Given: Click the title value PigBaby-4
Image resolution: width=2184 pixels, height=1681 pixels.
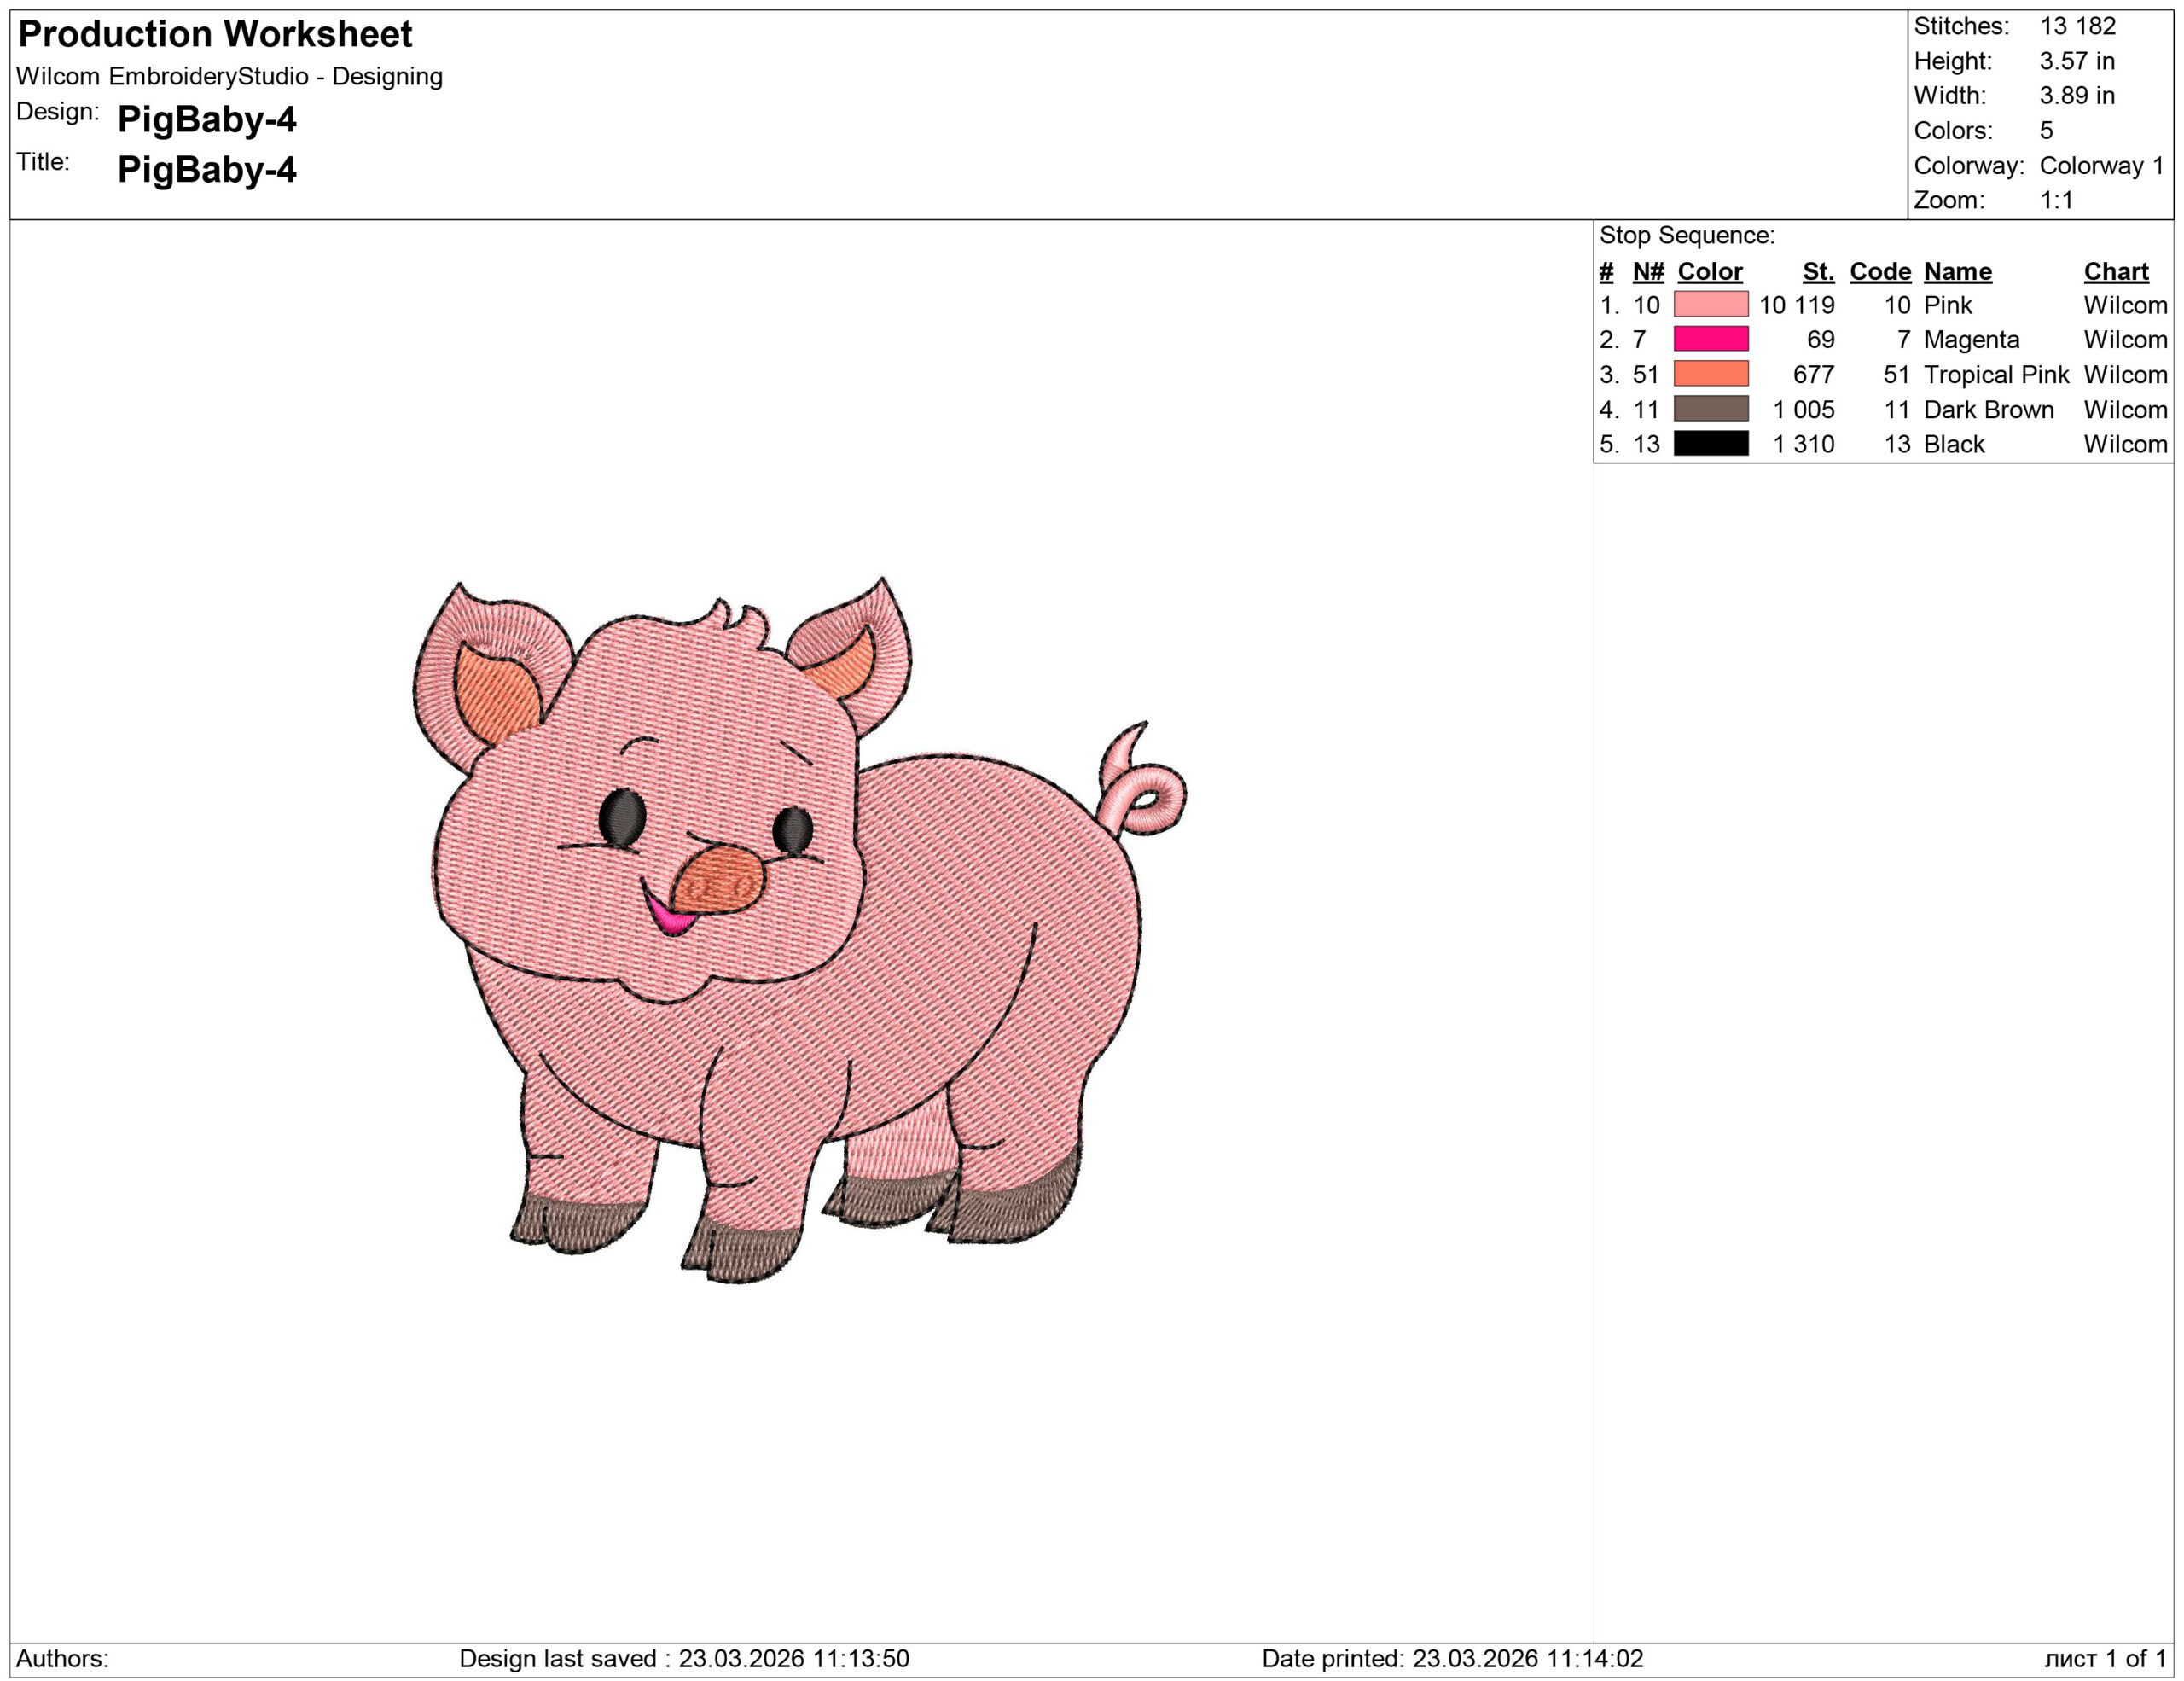Looking at the screenshot, I should click(x=206, y=169).
